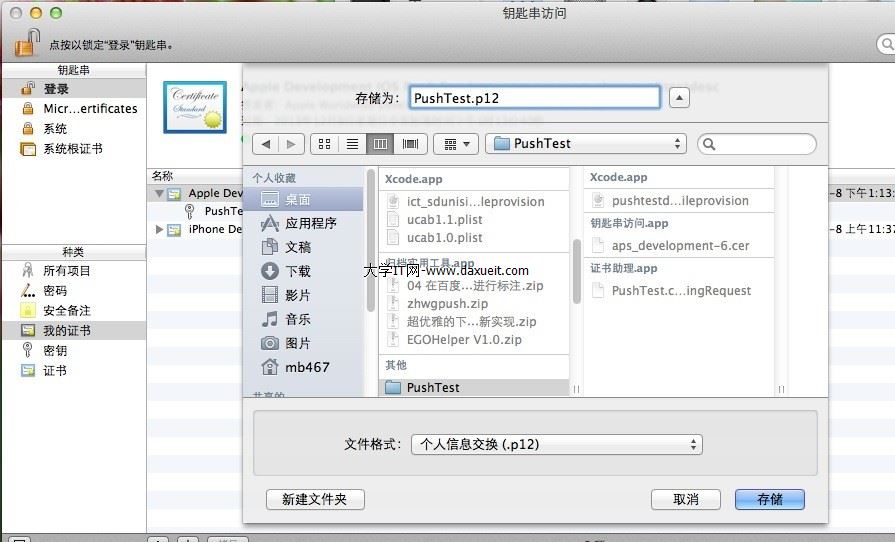Select PushTest.c...ingRequest file

coord(679,290)
